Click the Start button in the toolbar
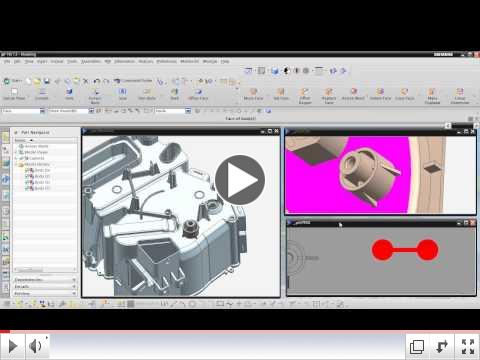The image size is (480, 360). coord(12,81)
